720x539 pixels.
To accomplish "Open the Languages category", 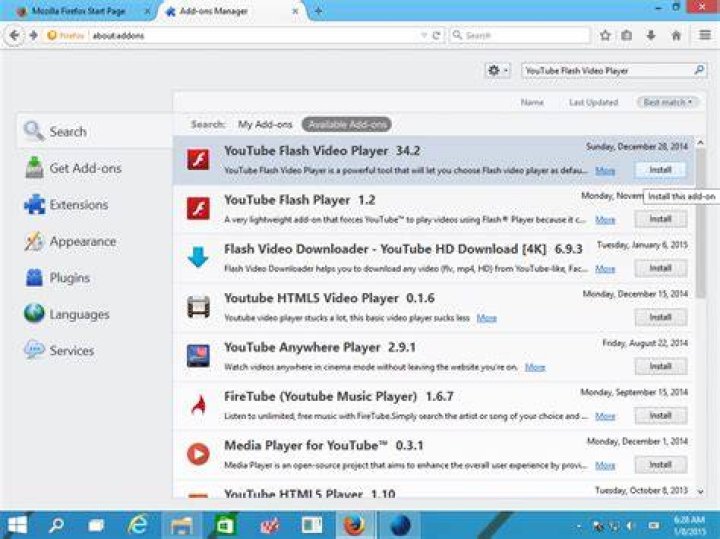I will click(x=67, y=314).
